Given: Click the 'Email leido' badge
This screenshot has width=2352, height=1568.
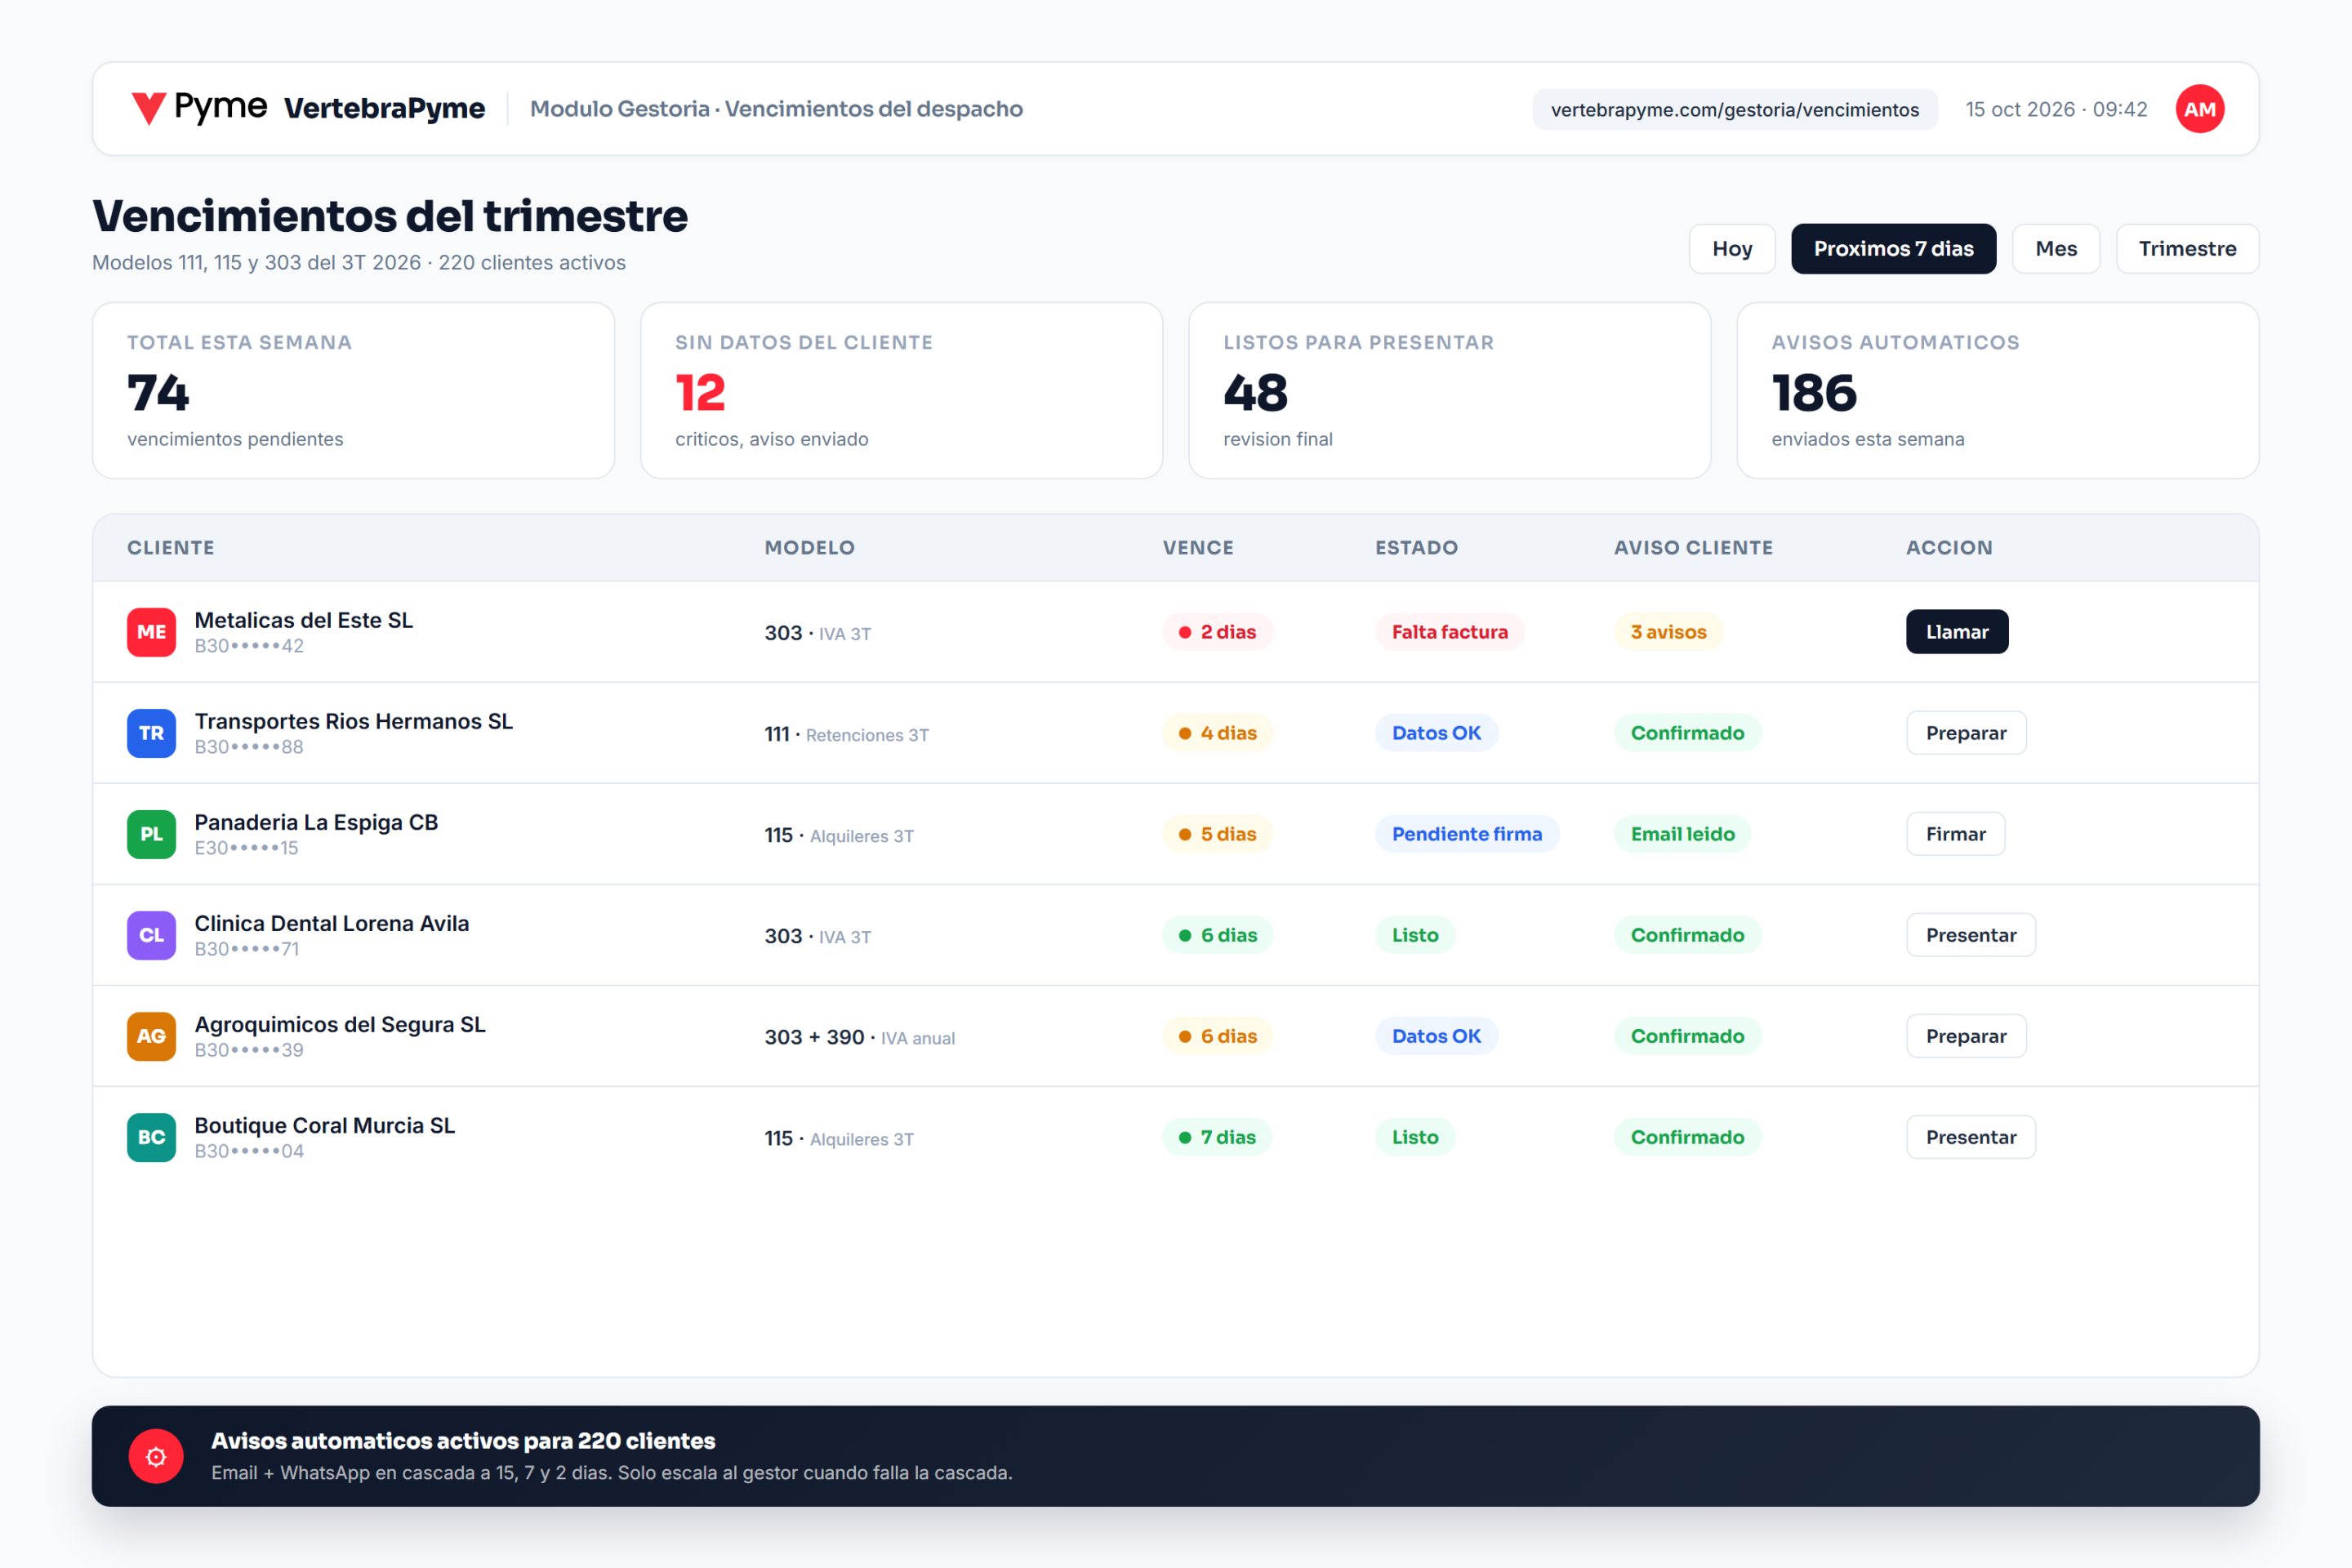Looking at the screenshot, I should point(1682,834).
